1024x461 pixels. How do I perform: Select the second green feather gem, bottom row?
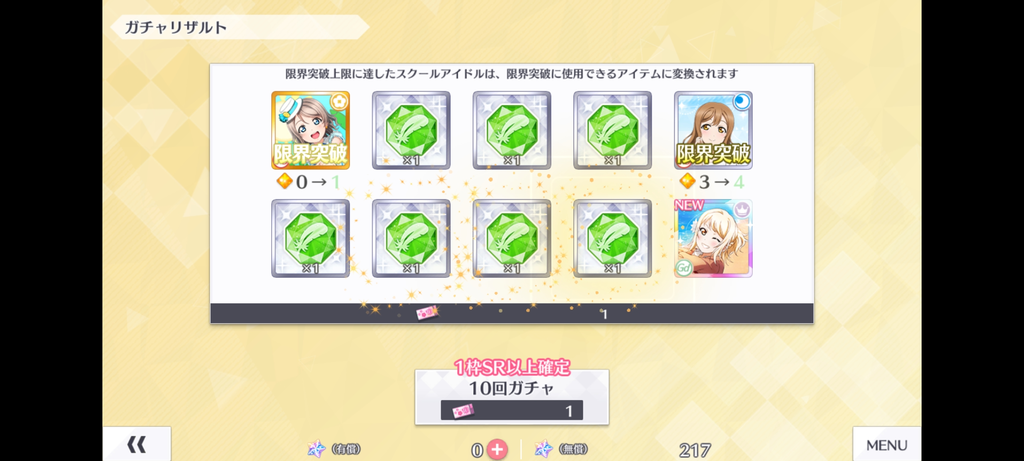click(411, 238)
